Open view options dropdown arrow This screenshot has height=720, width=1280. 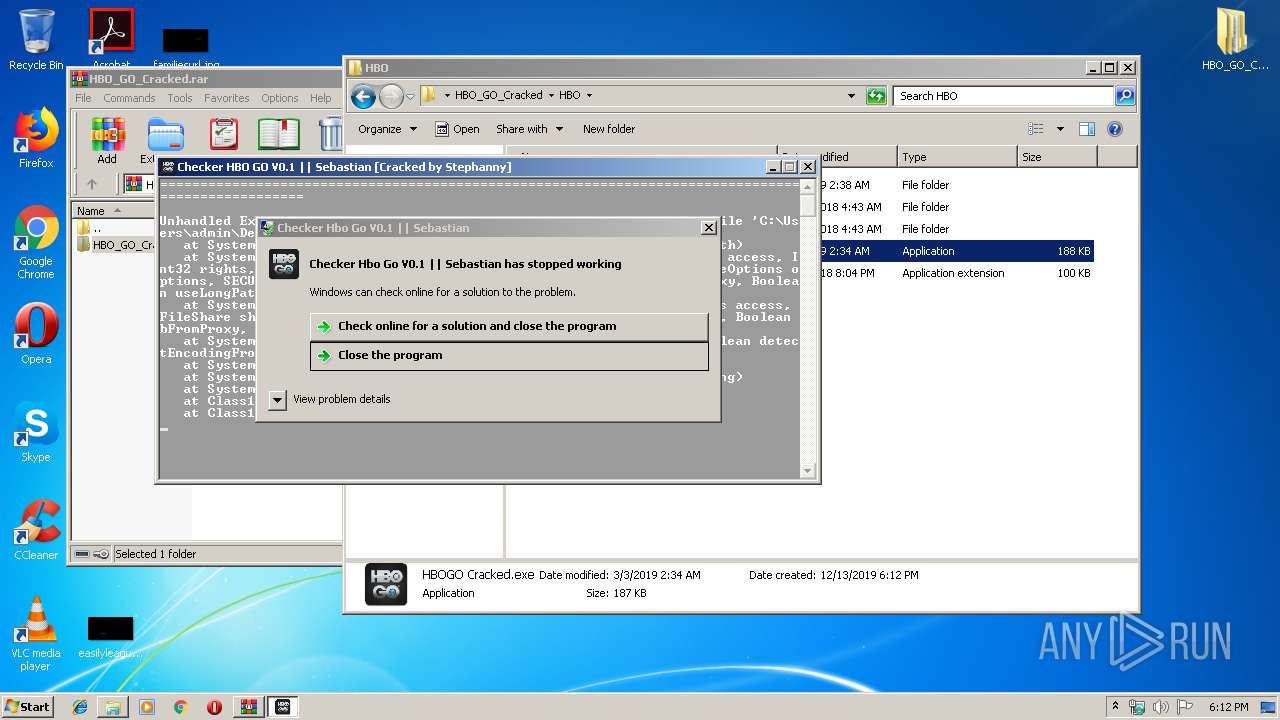(1060, 129)
